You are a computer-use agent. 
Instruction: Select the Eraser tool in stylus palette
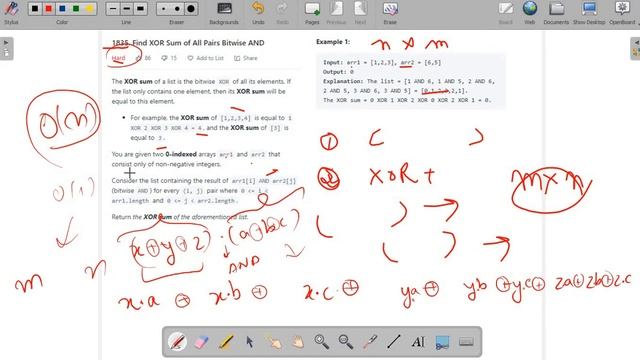201,342
